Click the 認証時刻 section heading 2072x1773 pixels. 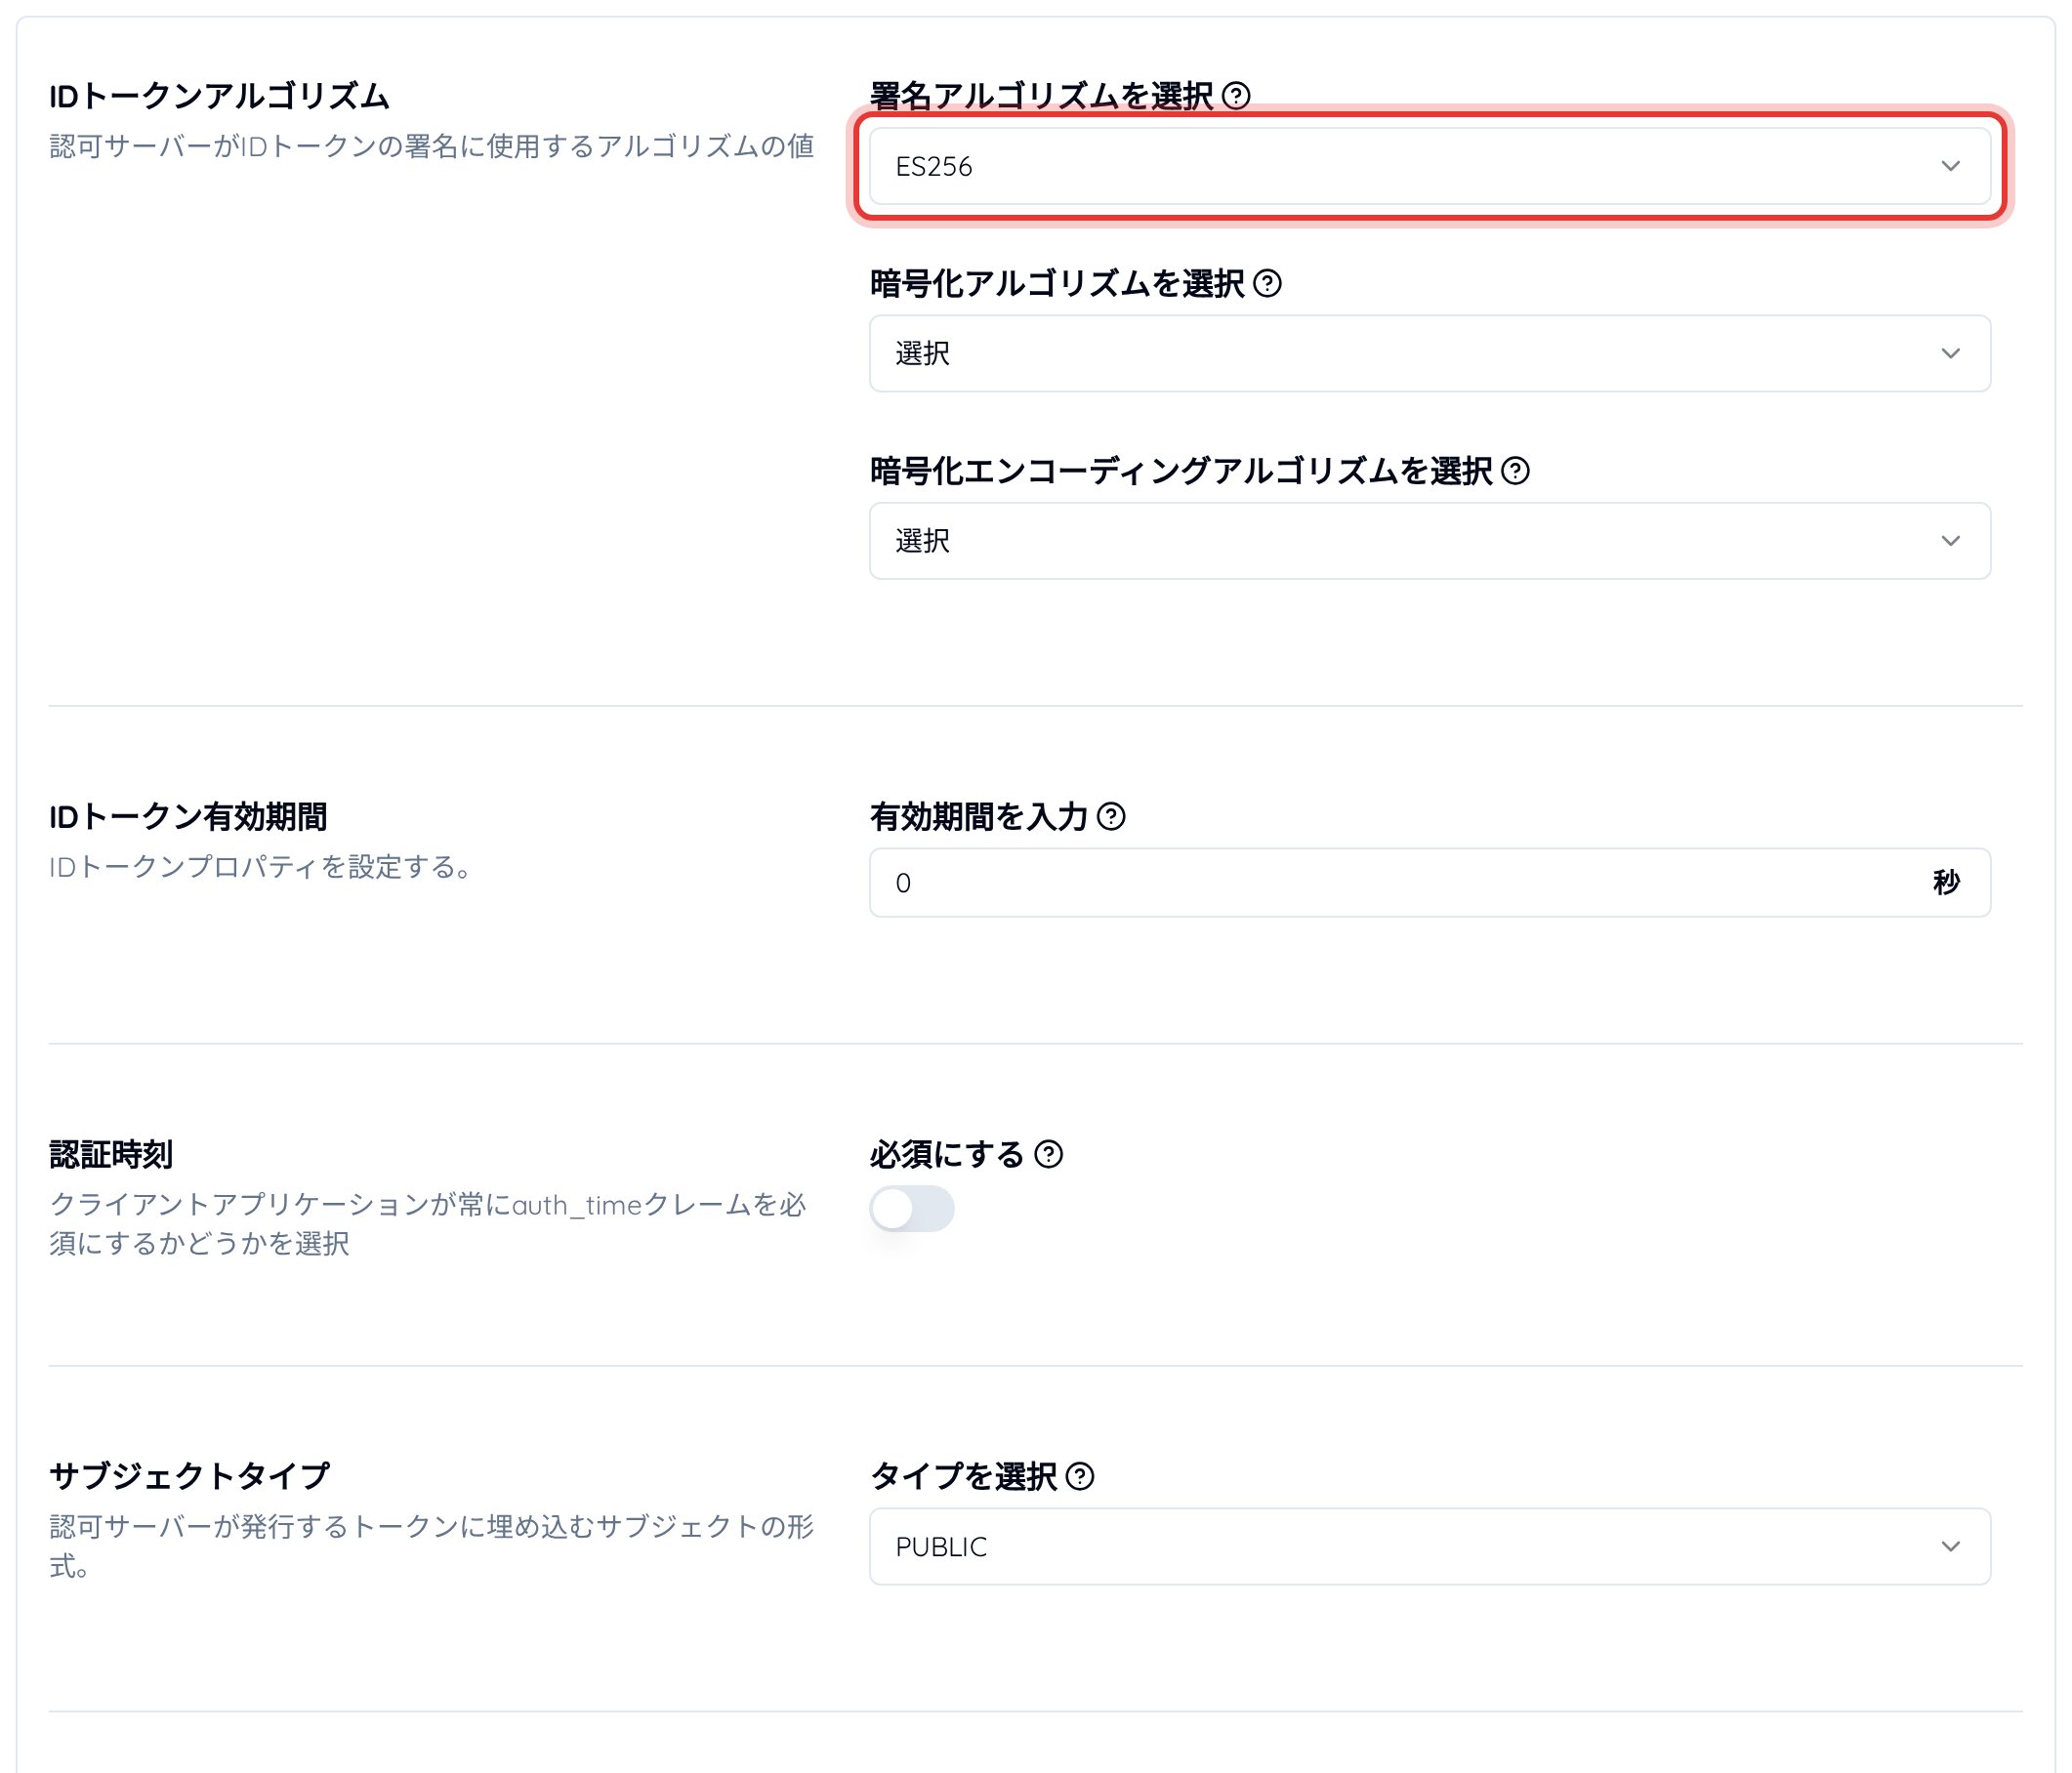[x=111, y=1155]
